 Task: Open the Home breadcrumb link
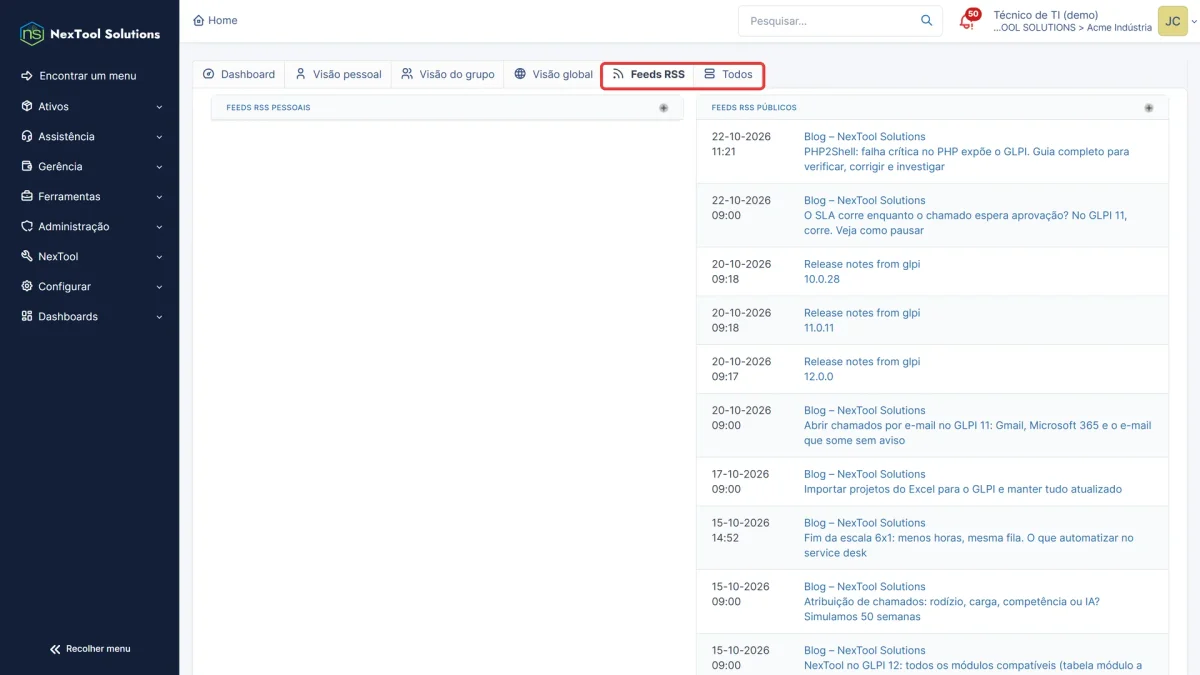(x=215, y=20)
